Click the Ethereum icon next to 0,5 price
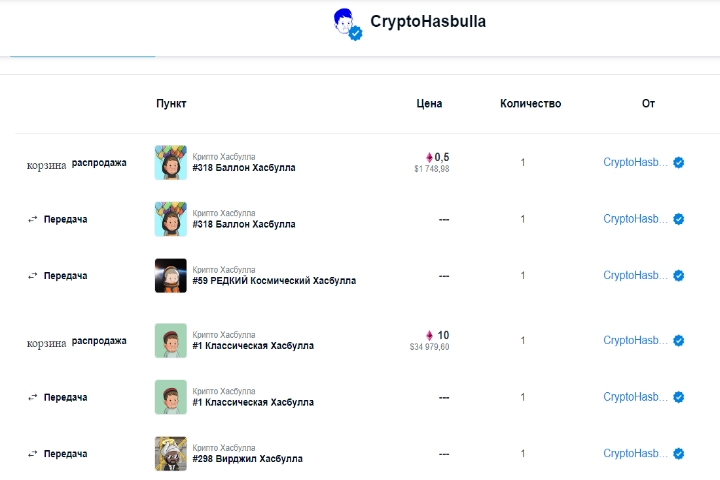 coord(429,157)
